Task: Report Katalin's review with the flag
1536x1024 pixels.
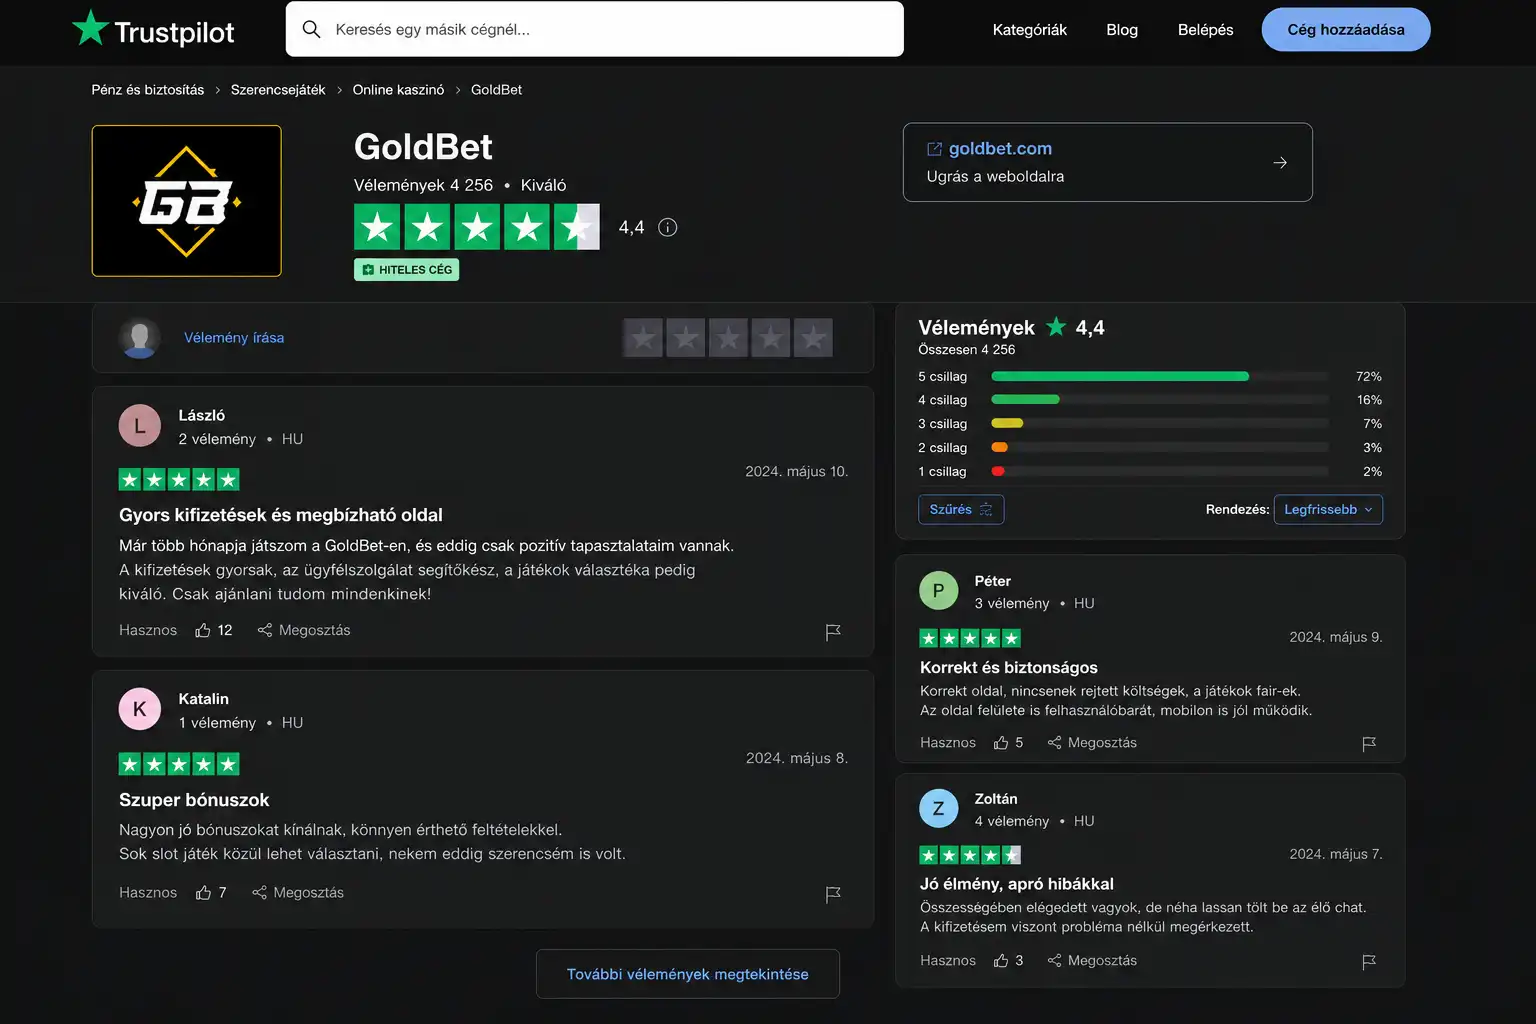Action: 833,894
